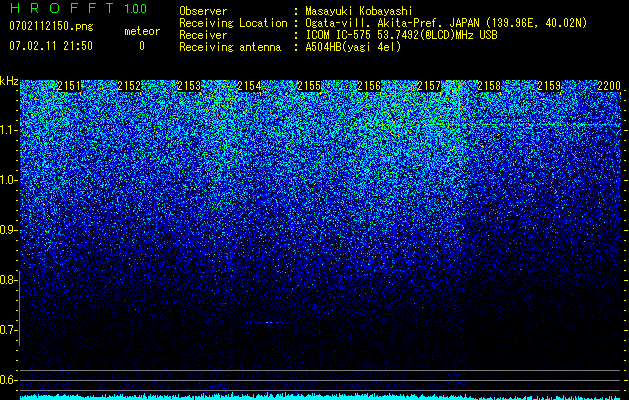Click the 2158 time marker
The image size is (629, 400).
489,86
